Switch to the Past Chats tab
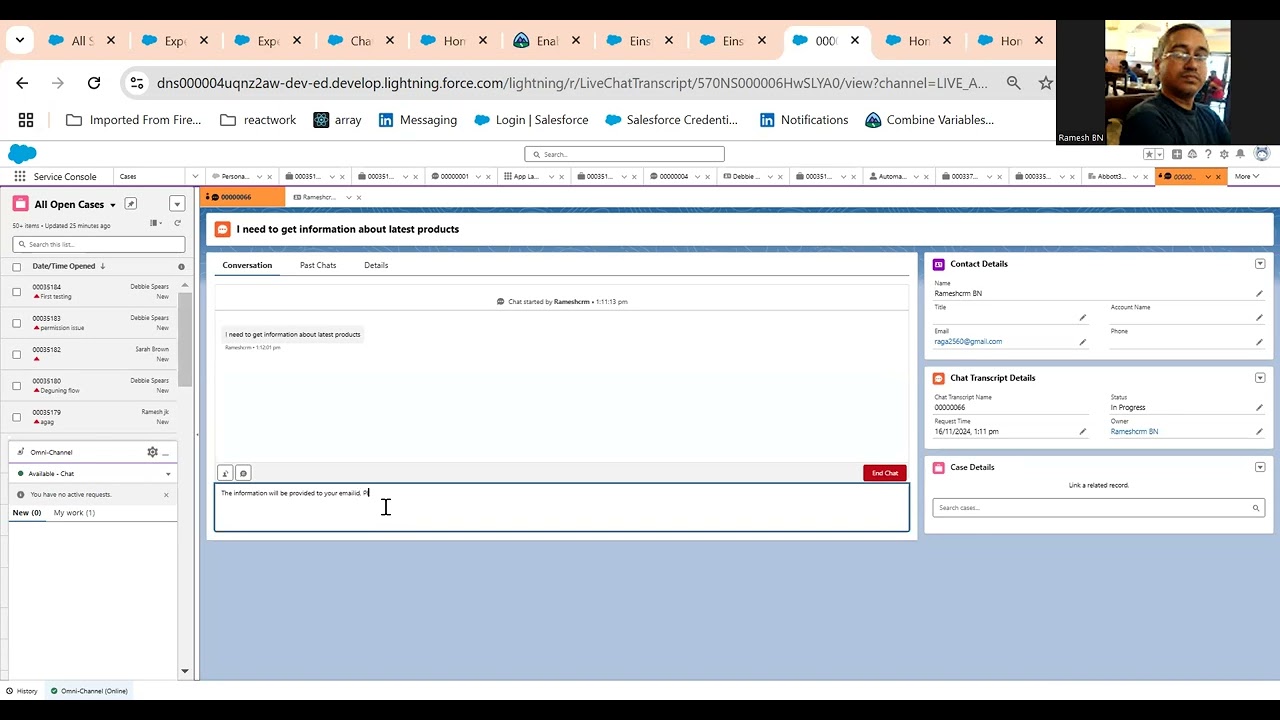This screenshot has width=1280, height=720. (x=318, y=266)
